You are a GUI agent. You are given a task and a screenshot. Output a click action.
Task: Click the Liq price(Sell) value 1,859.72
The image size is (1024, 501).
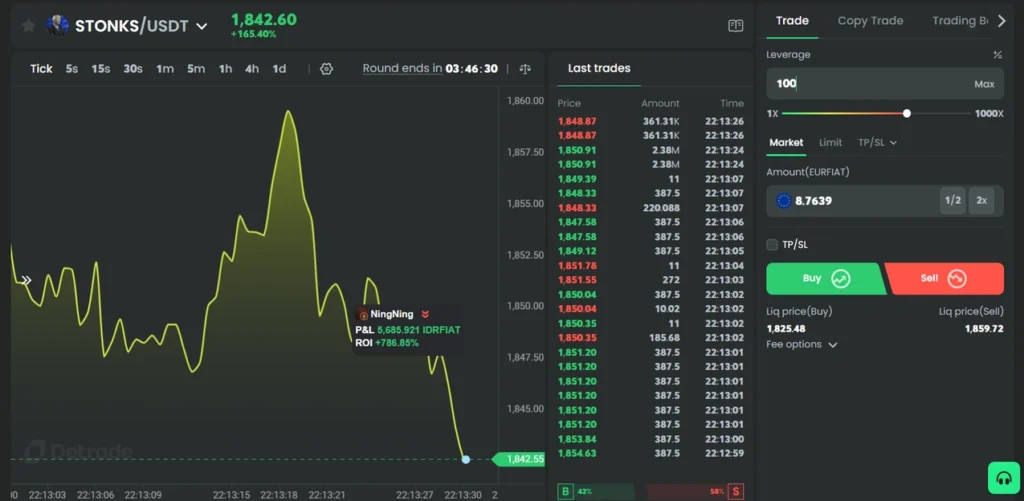[984, 329]
